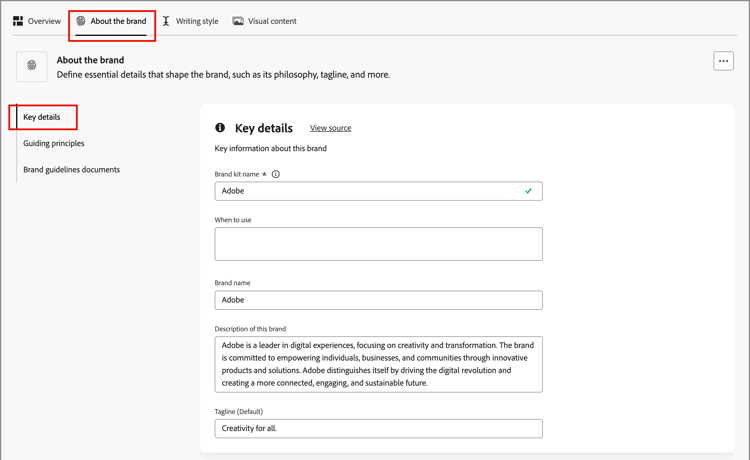Viewport: 750px width, 460px height.
Task: Click the info icon beside Brand kit name
Action: pos(276,174)
